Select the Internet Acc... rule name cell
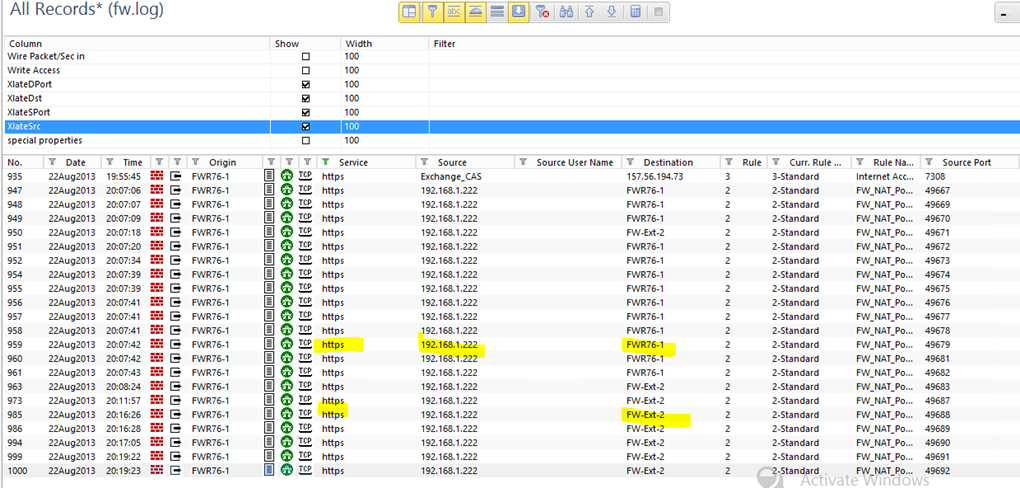The image size is (1020, 488). (x=885, y=176)
